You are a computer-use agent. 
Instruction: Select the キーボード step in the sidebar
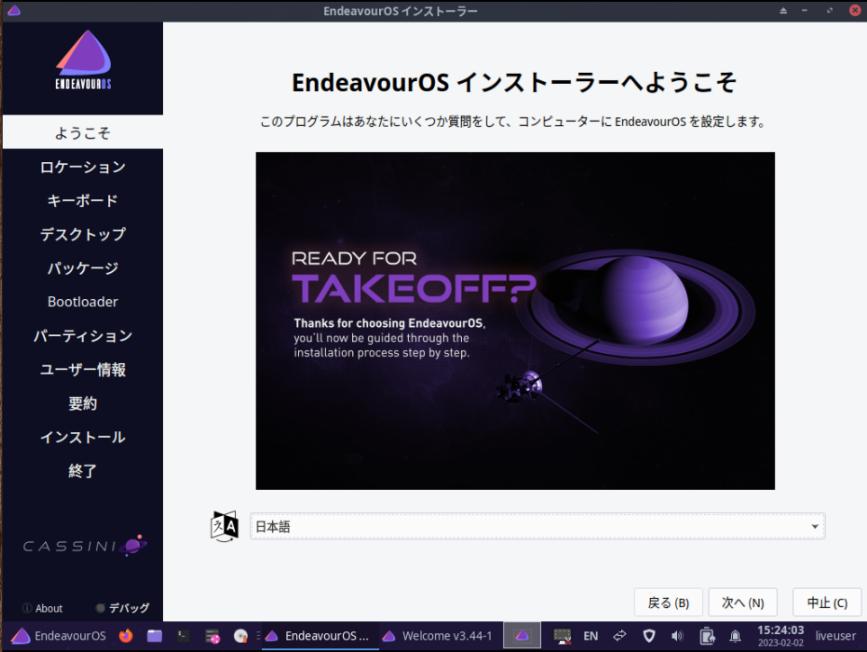tap(83, 200)
